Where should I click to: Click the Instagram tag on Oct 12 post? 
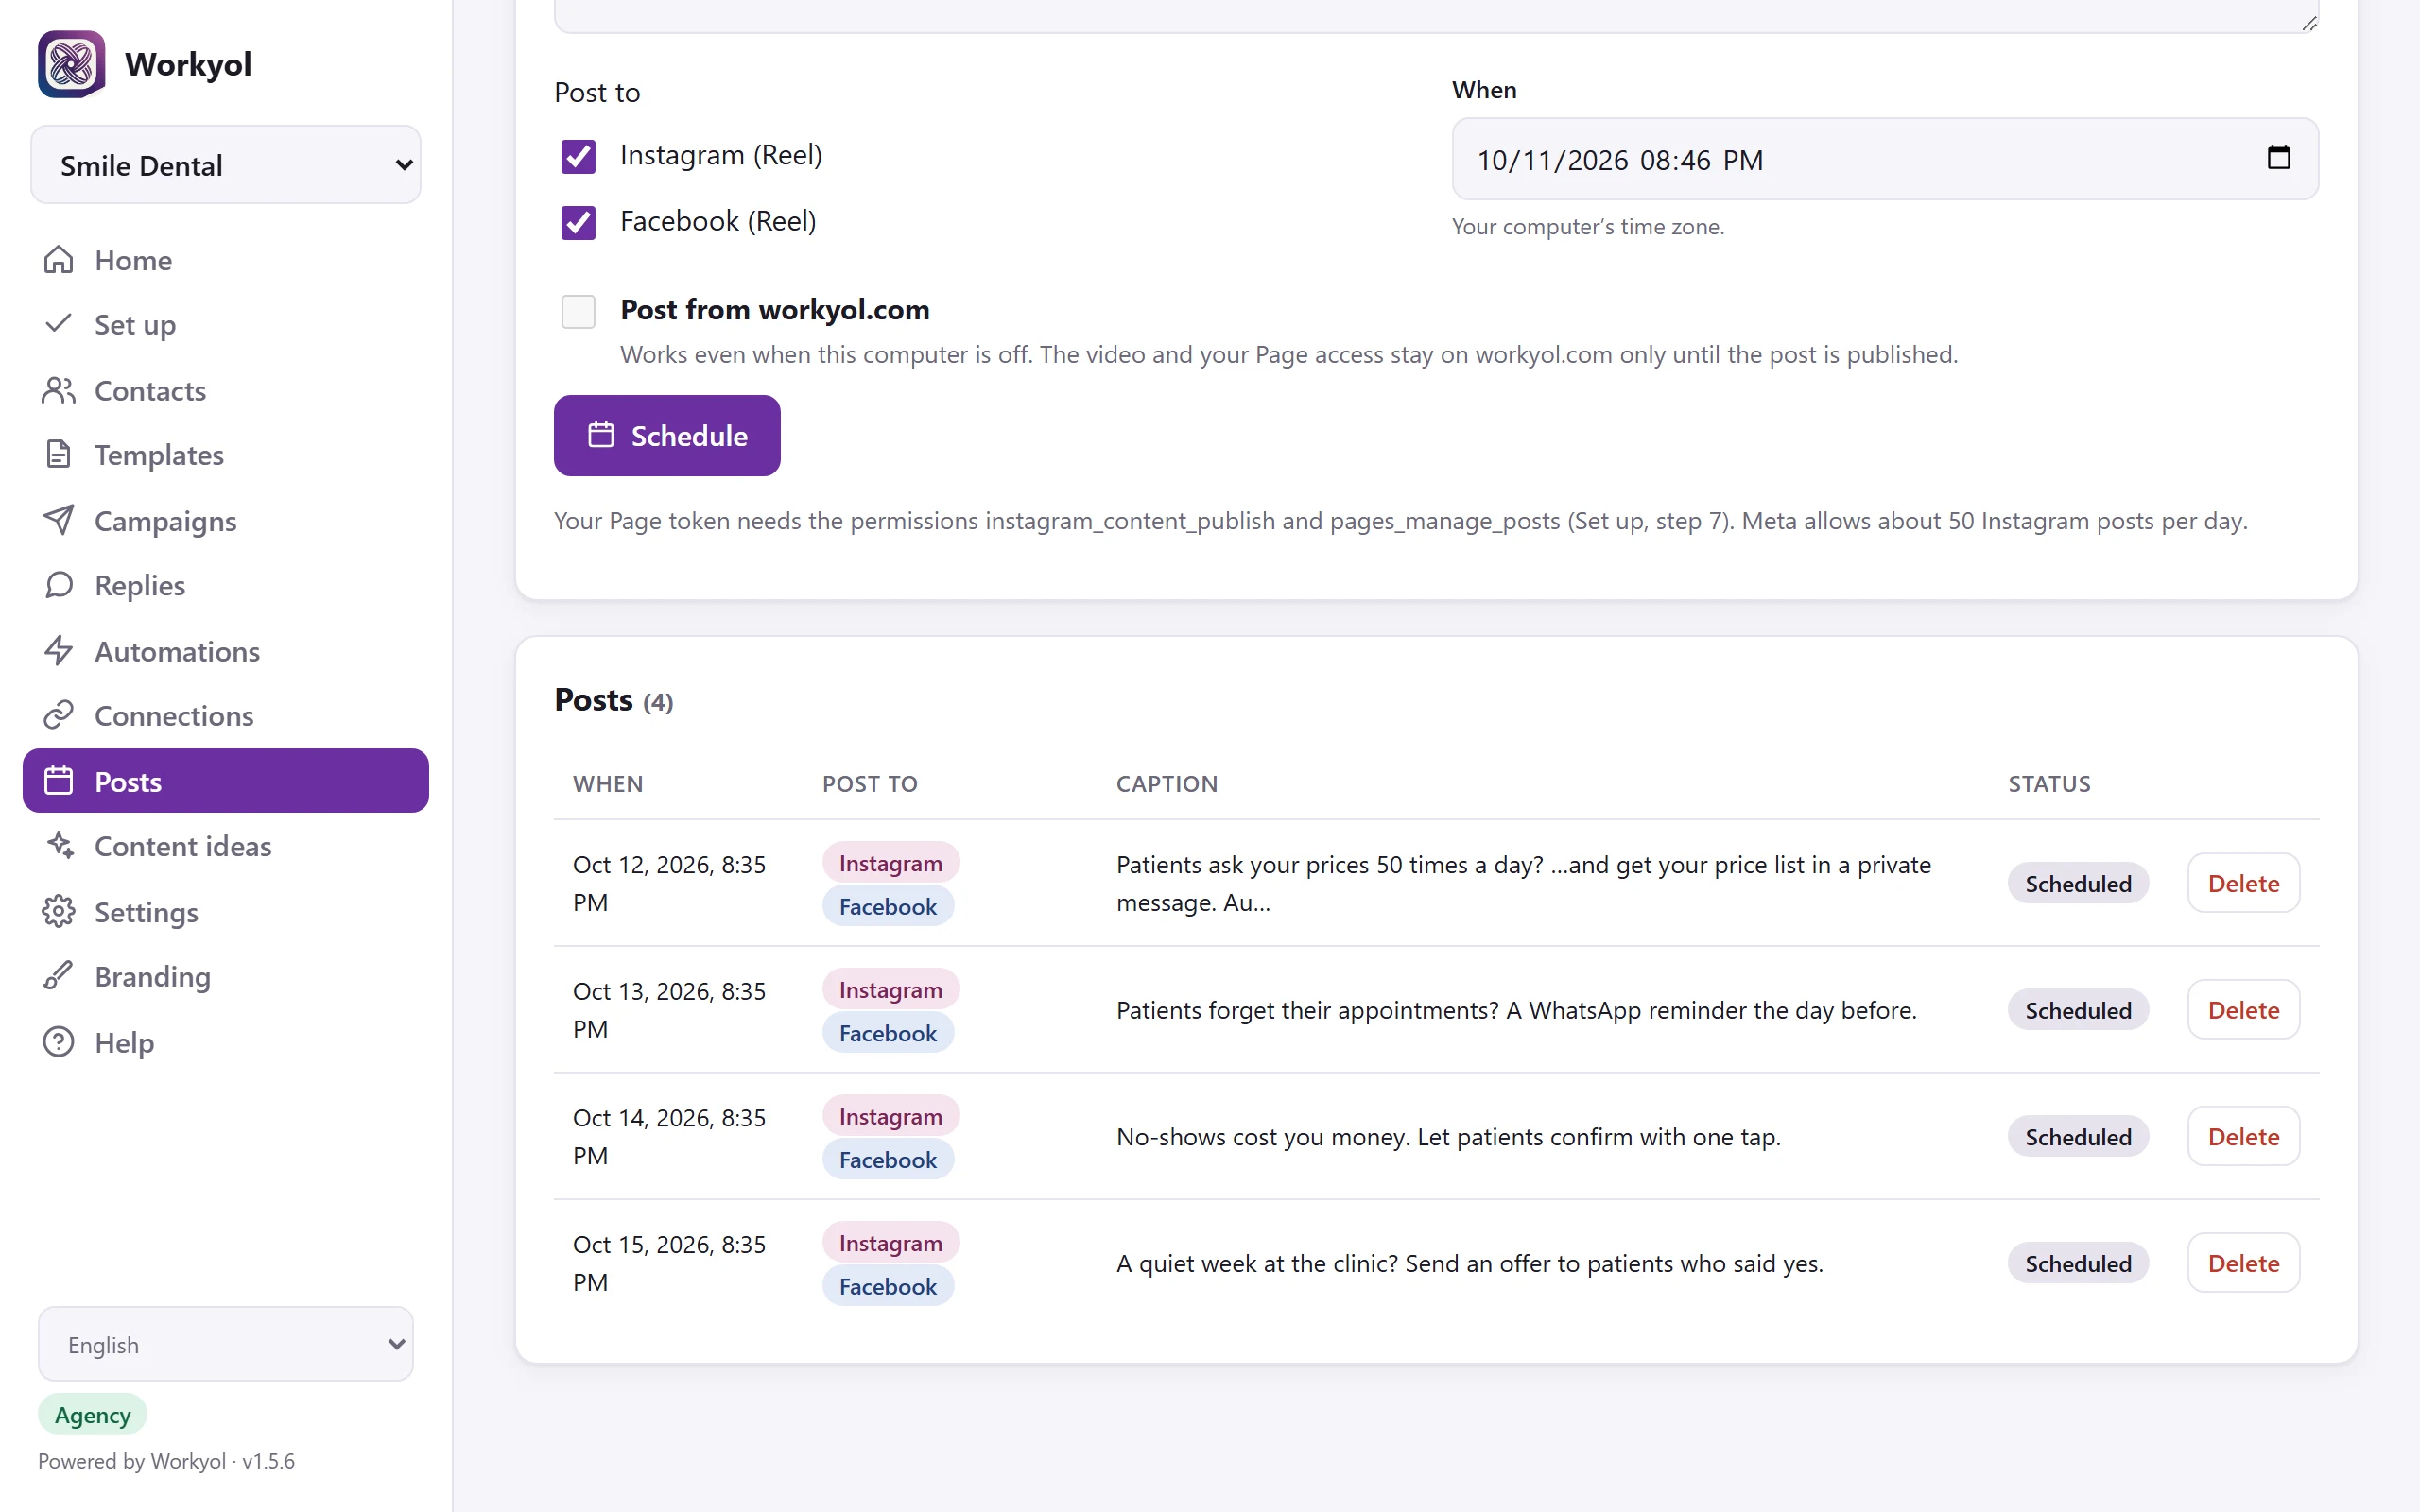point(890,863)
